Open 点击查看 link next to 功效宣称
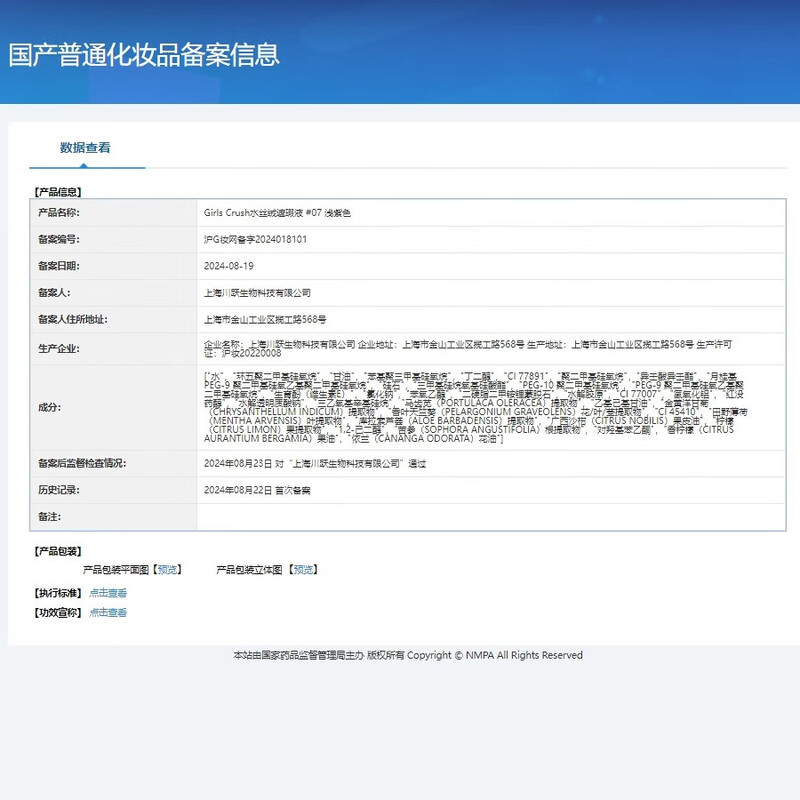This screenshot has height=800, width=800. click(108, 613)
